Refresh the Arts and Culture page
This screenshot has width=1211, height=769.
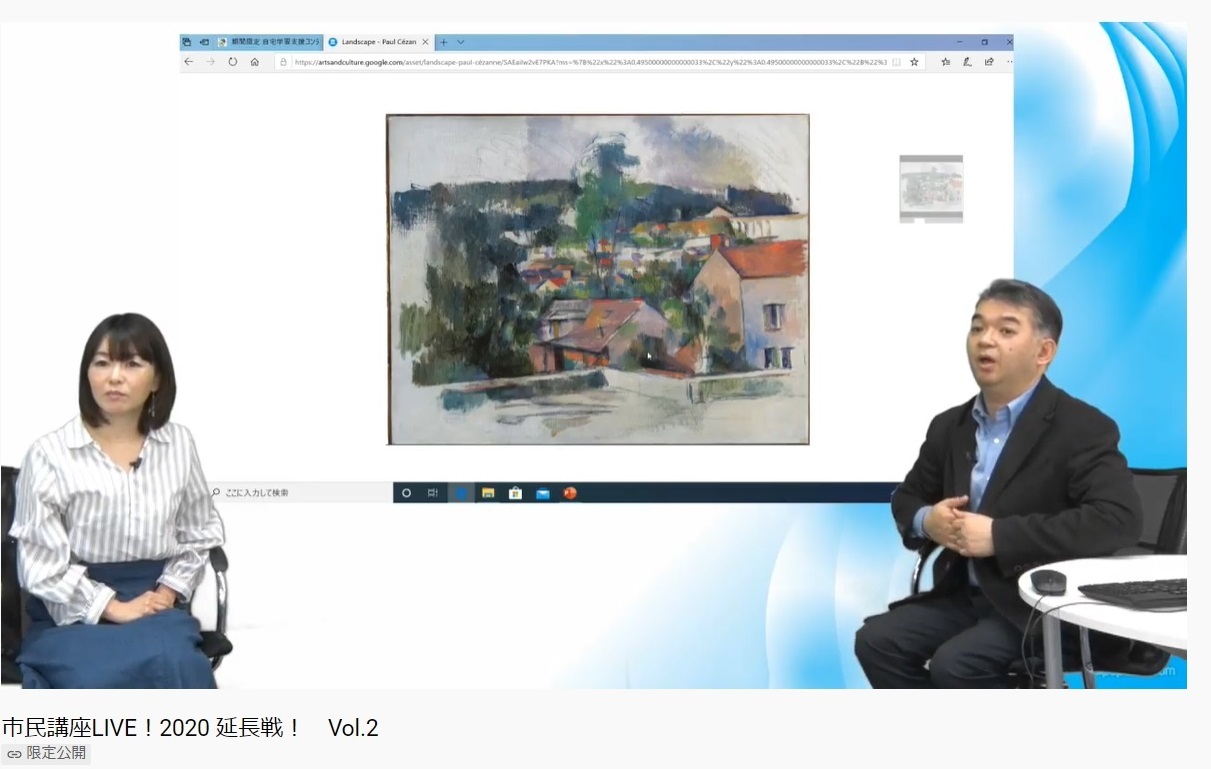[x=232, y=62]
